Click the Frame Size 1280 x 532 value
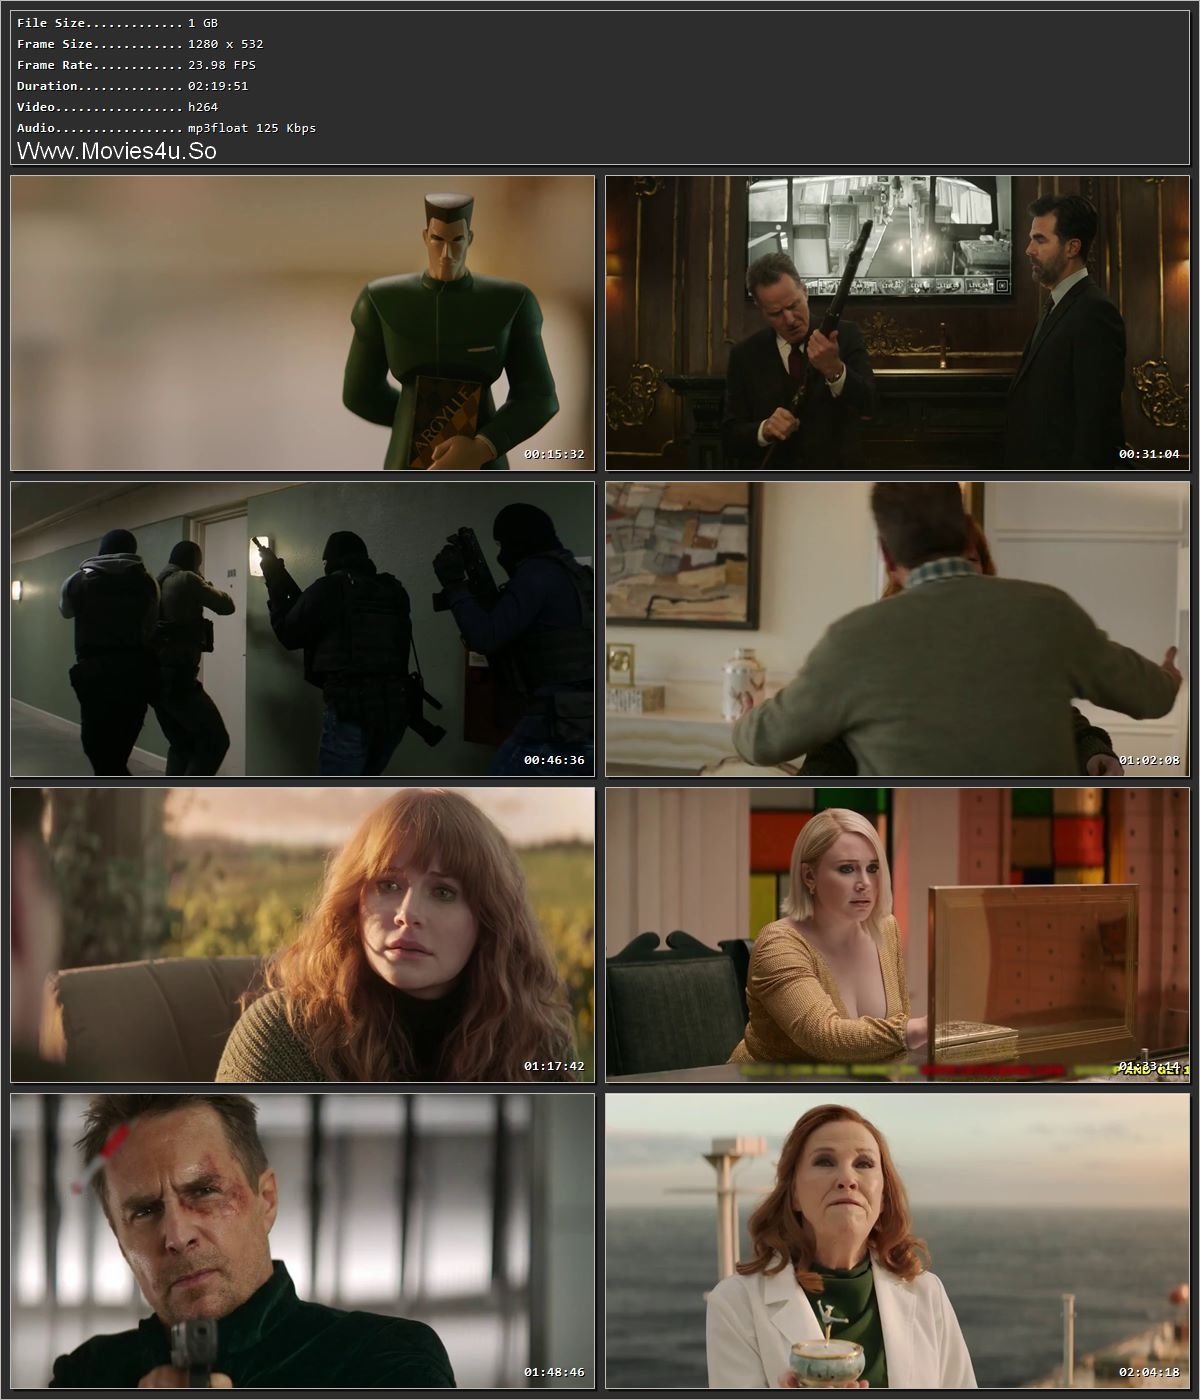The width and height of the screenshot is (1200, 1400). 226,44
